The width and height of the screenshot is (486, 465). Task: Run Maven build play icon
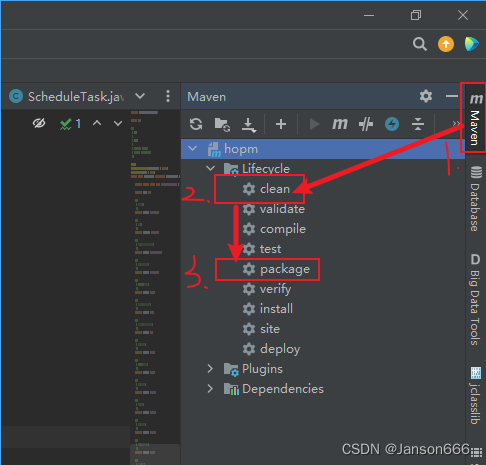pyautogui.click(x=314, y=124)
